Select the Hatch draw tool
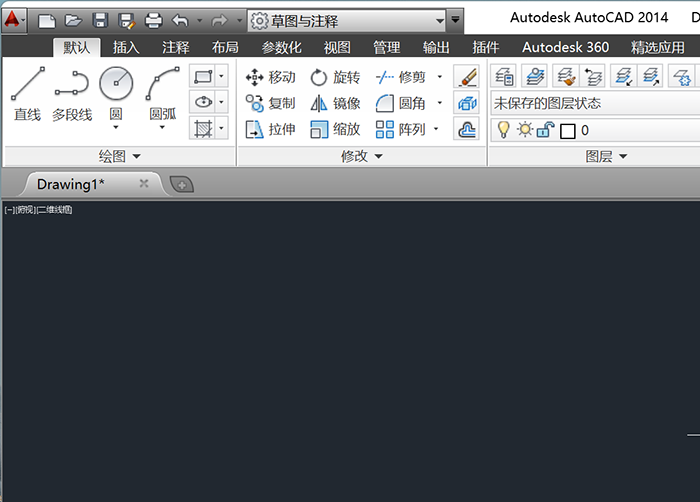 click(x=203, y=129)
